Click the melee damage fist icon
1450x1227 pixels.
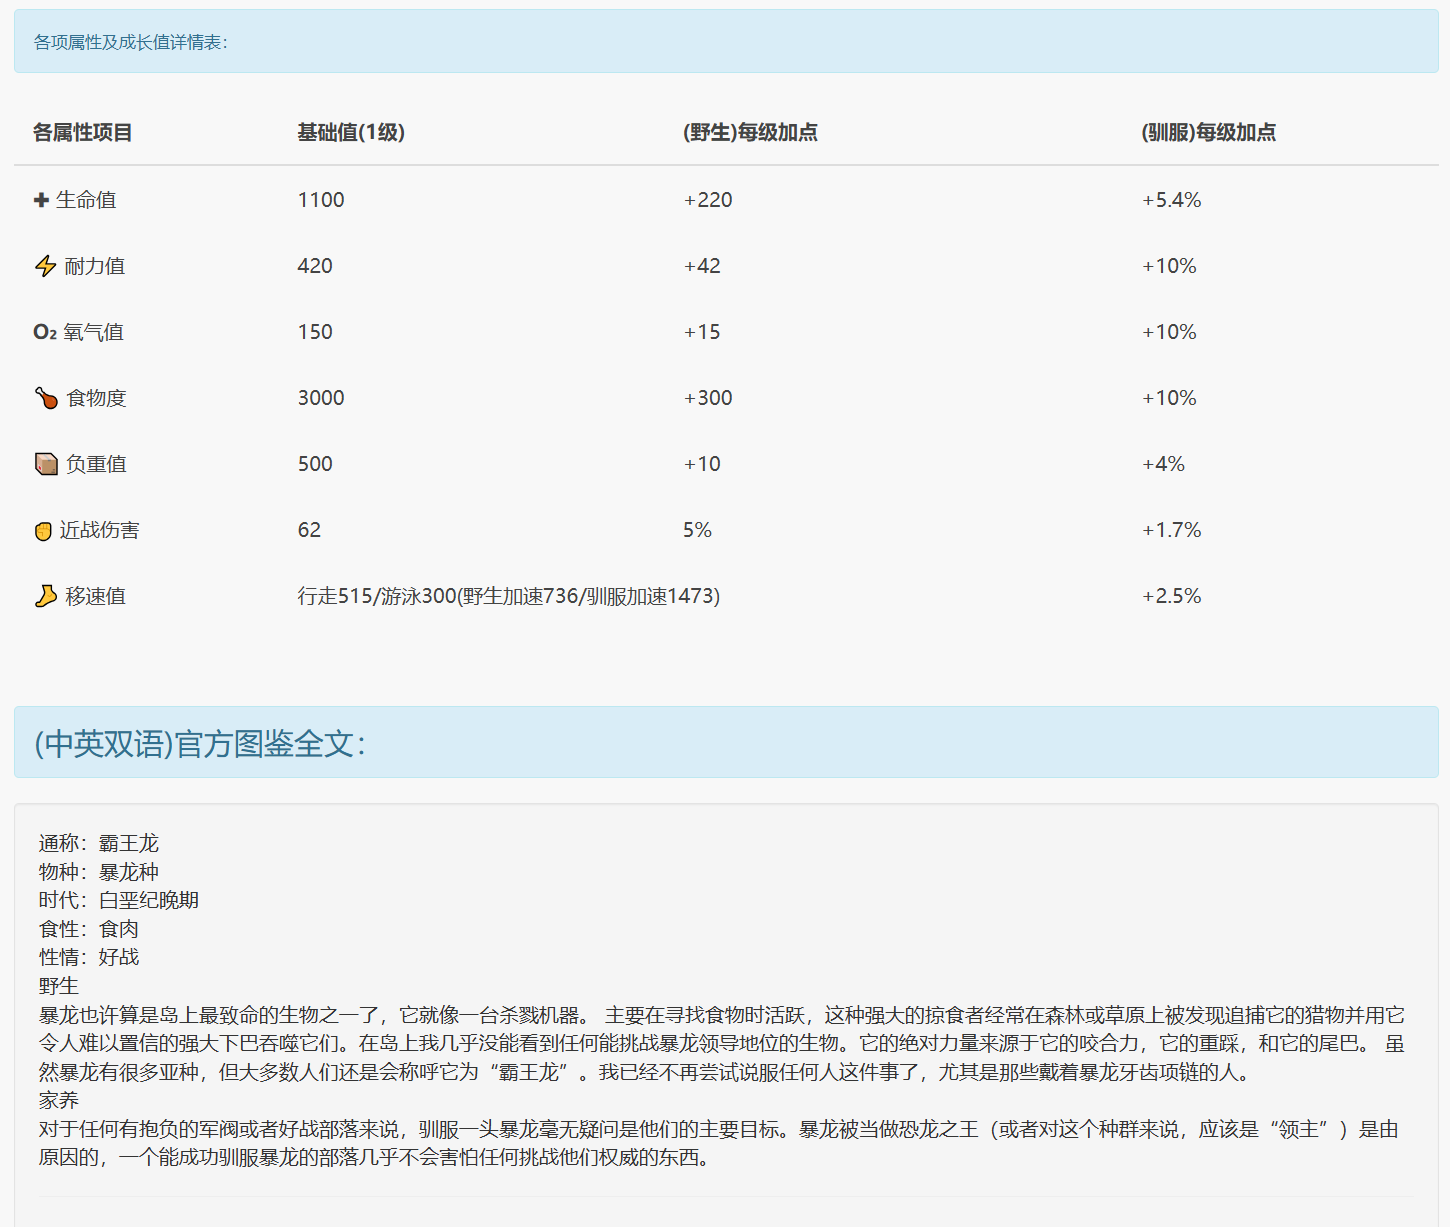pos(43,531)
